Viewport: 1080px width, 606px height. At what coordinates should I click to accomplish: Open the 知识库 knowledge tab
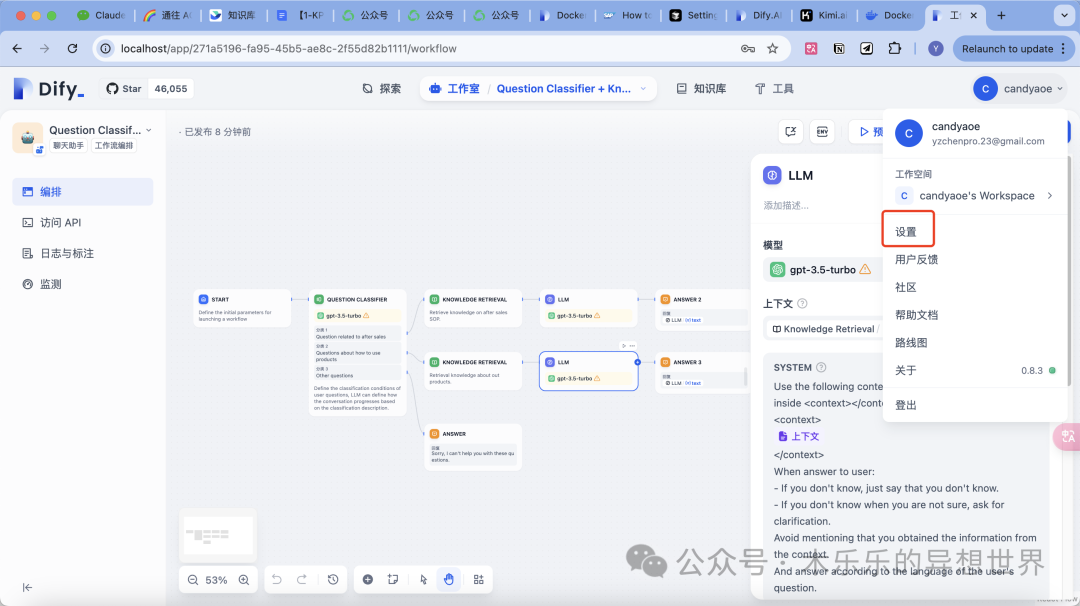[x=701, y=88]
